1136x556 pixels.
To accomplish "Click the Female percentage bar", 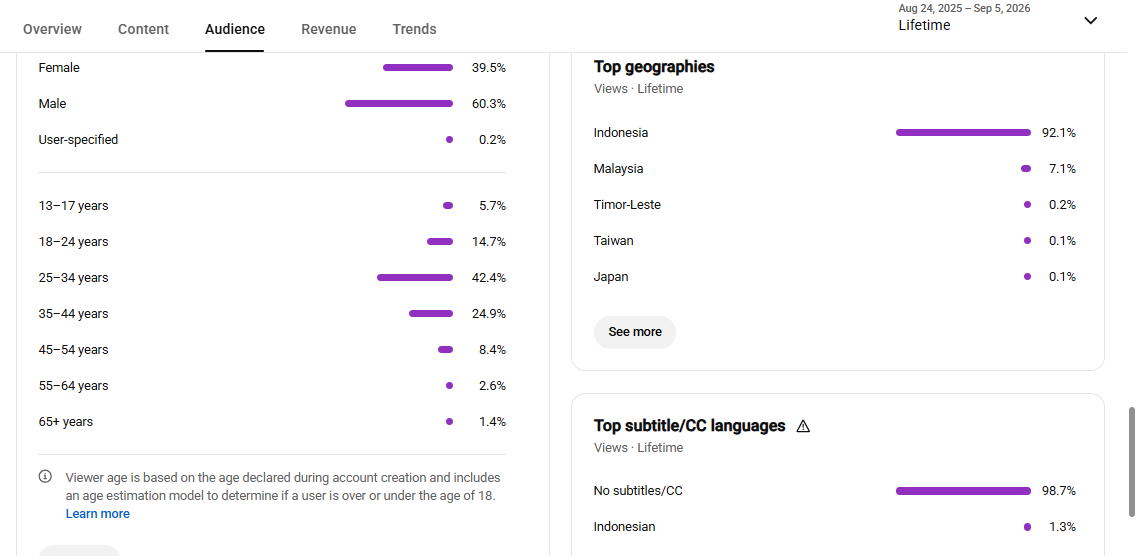I will 418,67.
